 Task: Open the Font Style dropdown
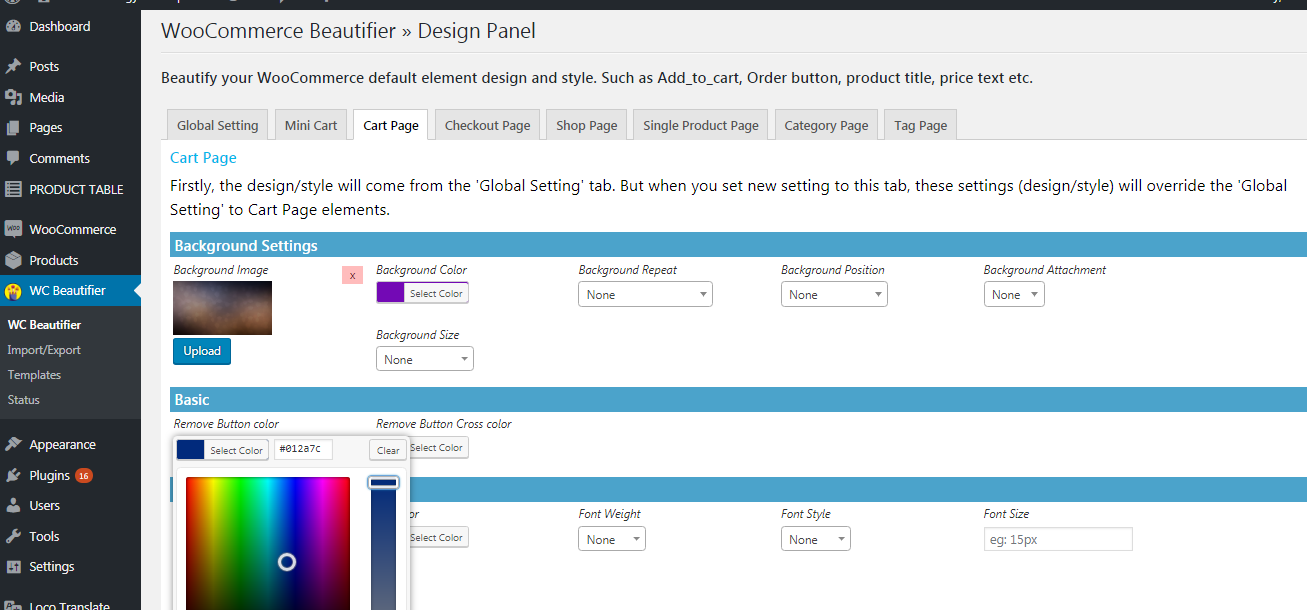tap(816, 539)
